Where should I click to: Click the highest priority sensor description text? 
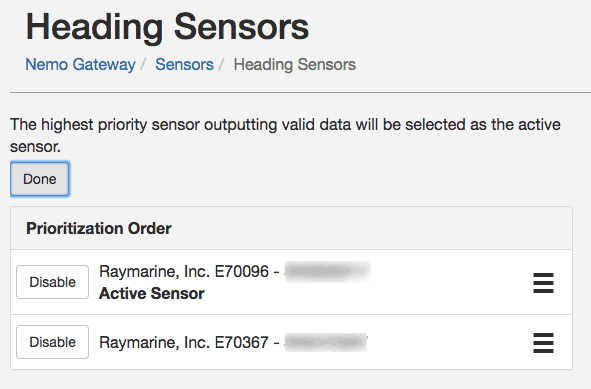(285, 135)
